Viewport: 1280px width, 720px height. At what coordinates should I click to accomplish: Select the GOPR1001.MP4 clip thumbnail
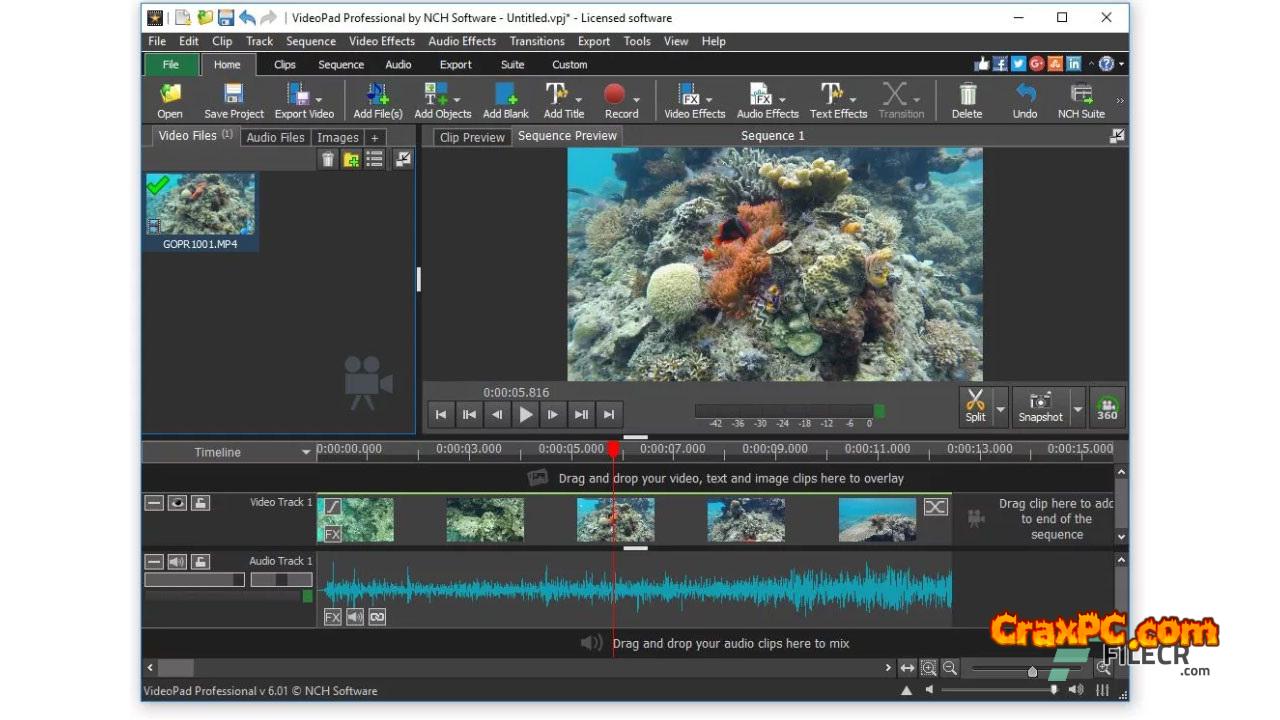click(x=200, y=205)
